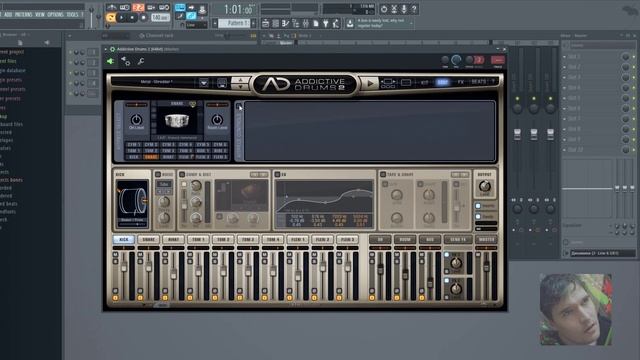Image resolution: width=640 pixels, height=360 pixels.
Task: Arm the FL Studio record button
Action: point(143,18)
